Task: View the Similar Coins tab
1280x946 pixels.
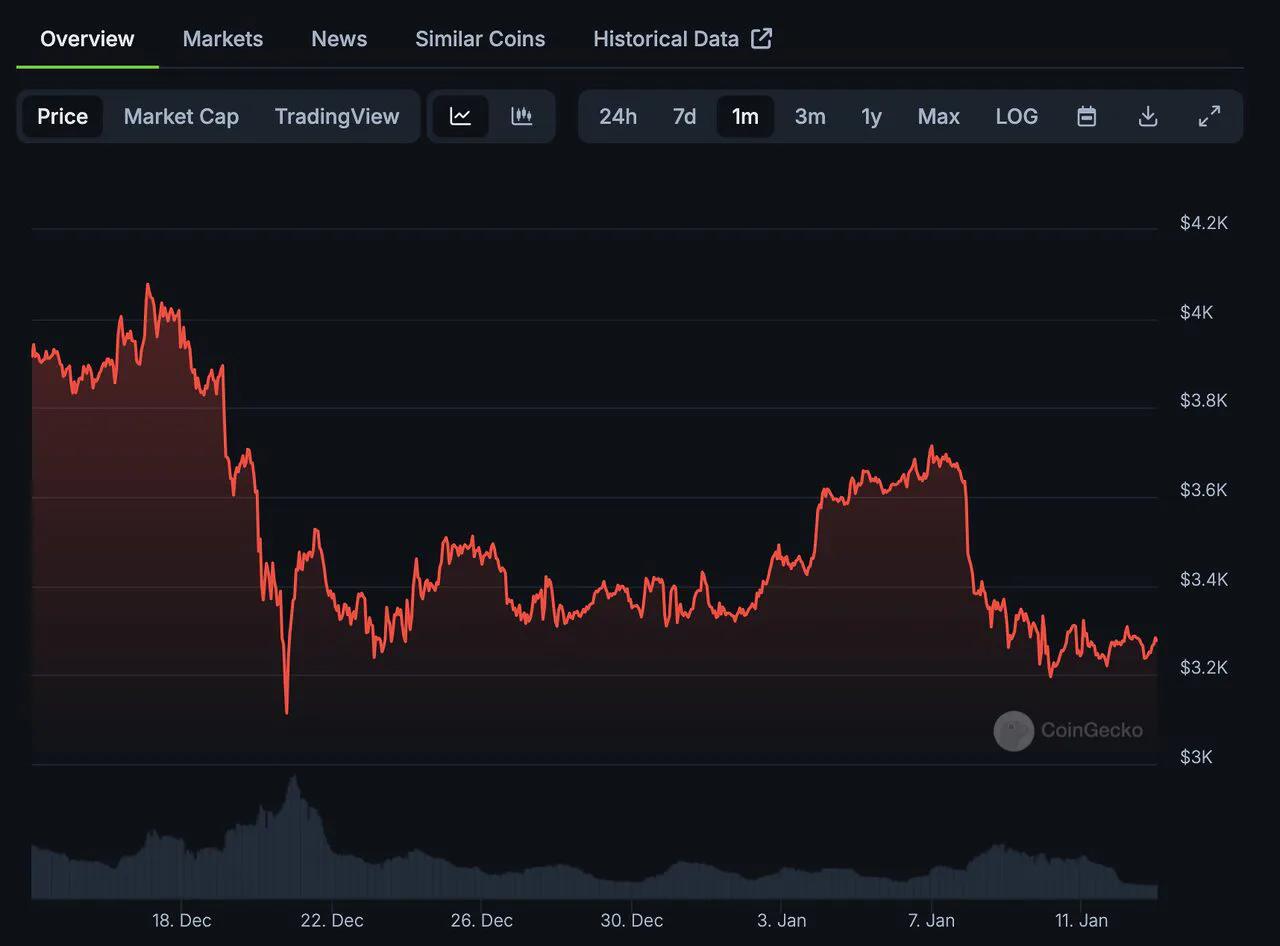Action: (480, 39)
